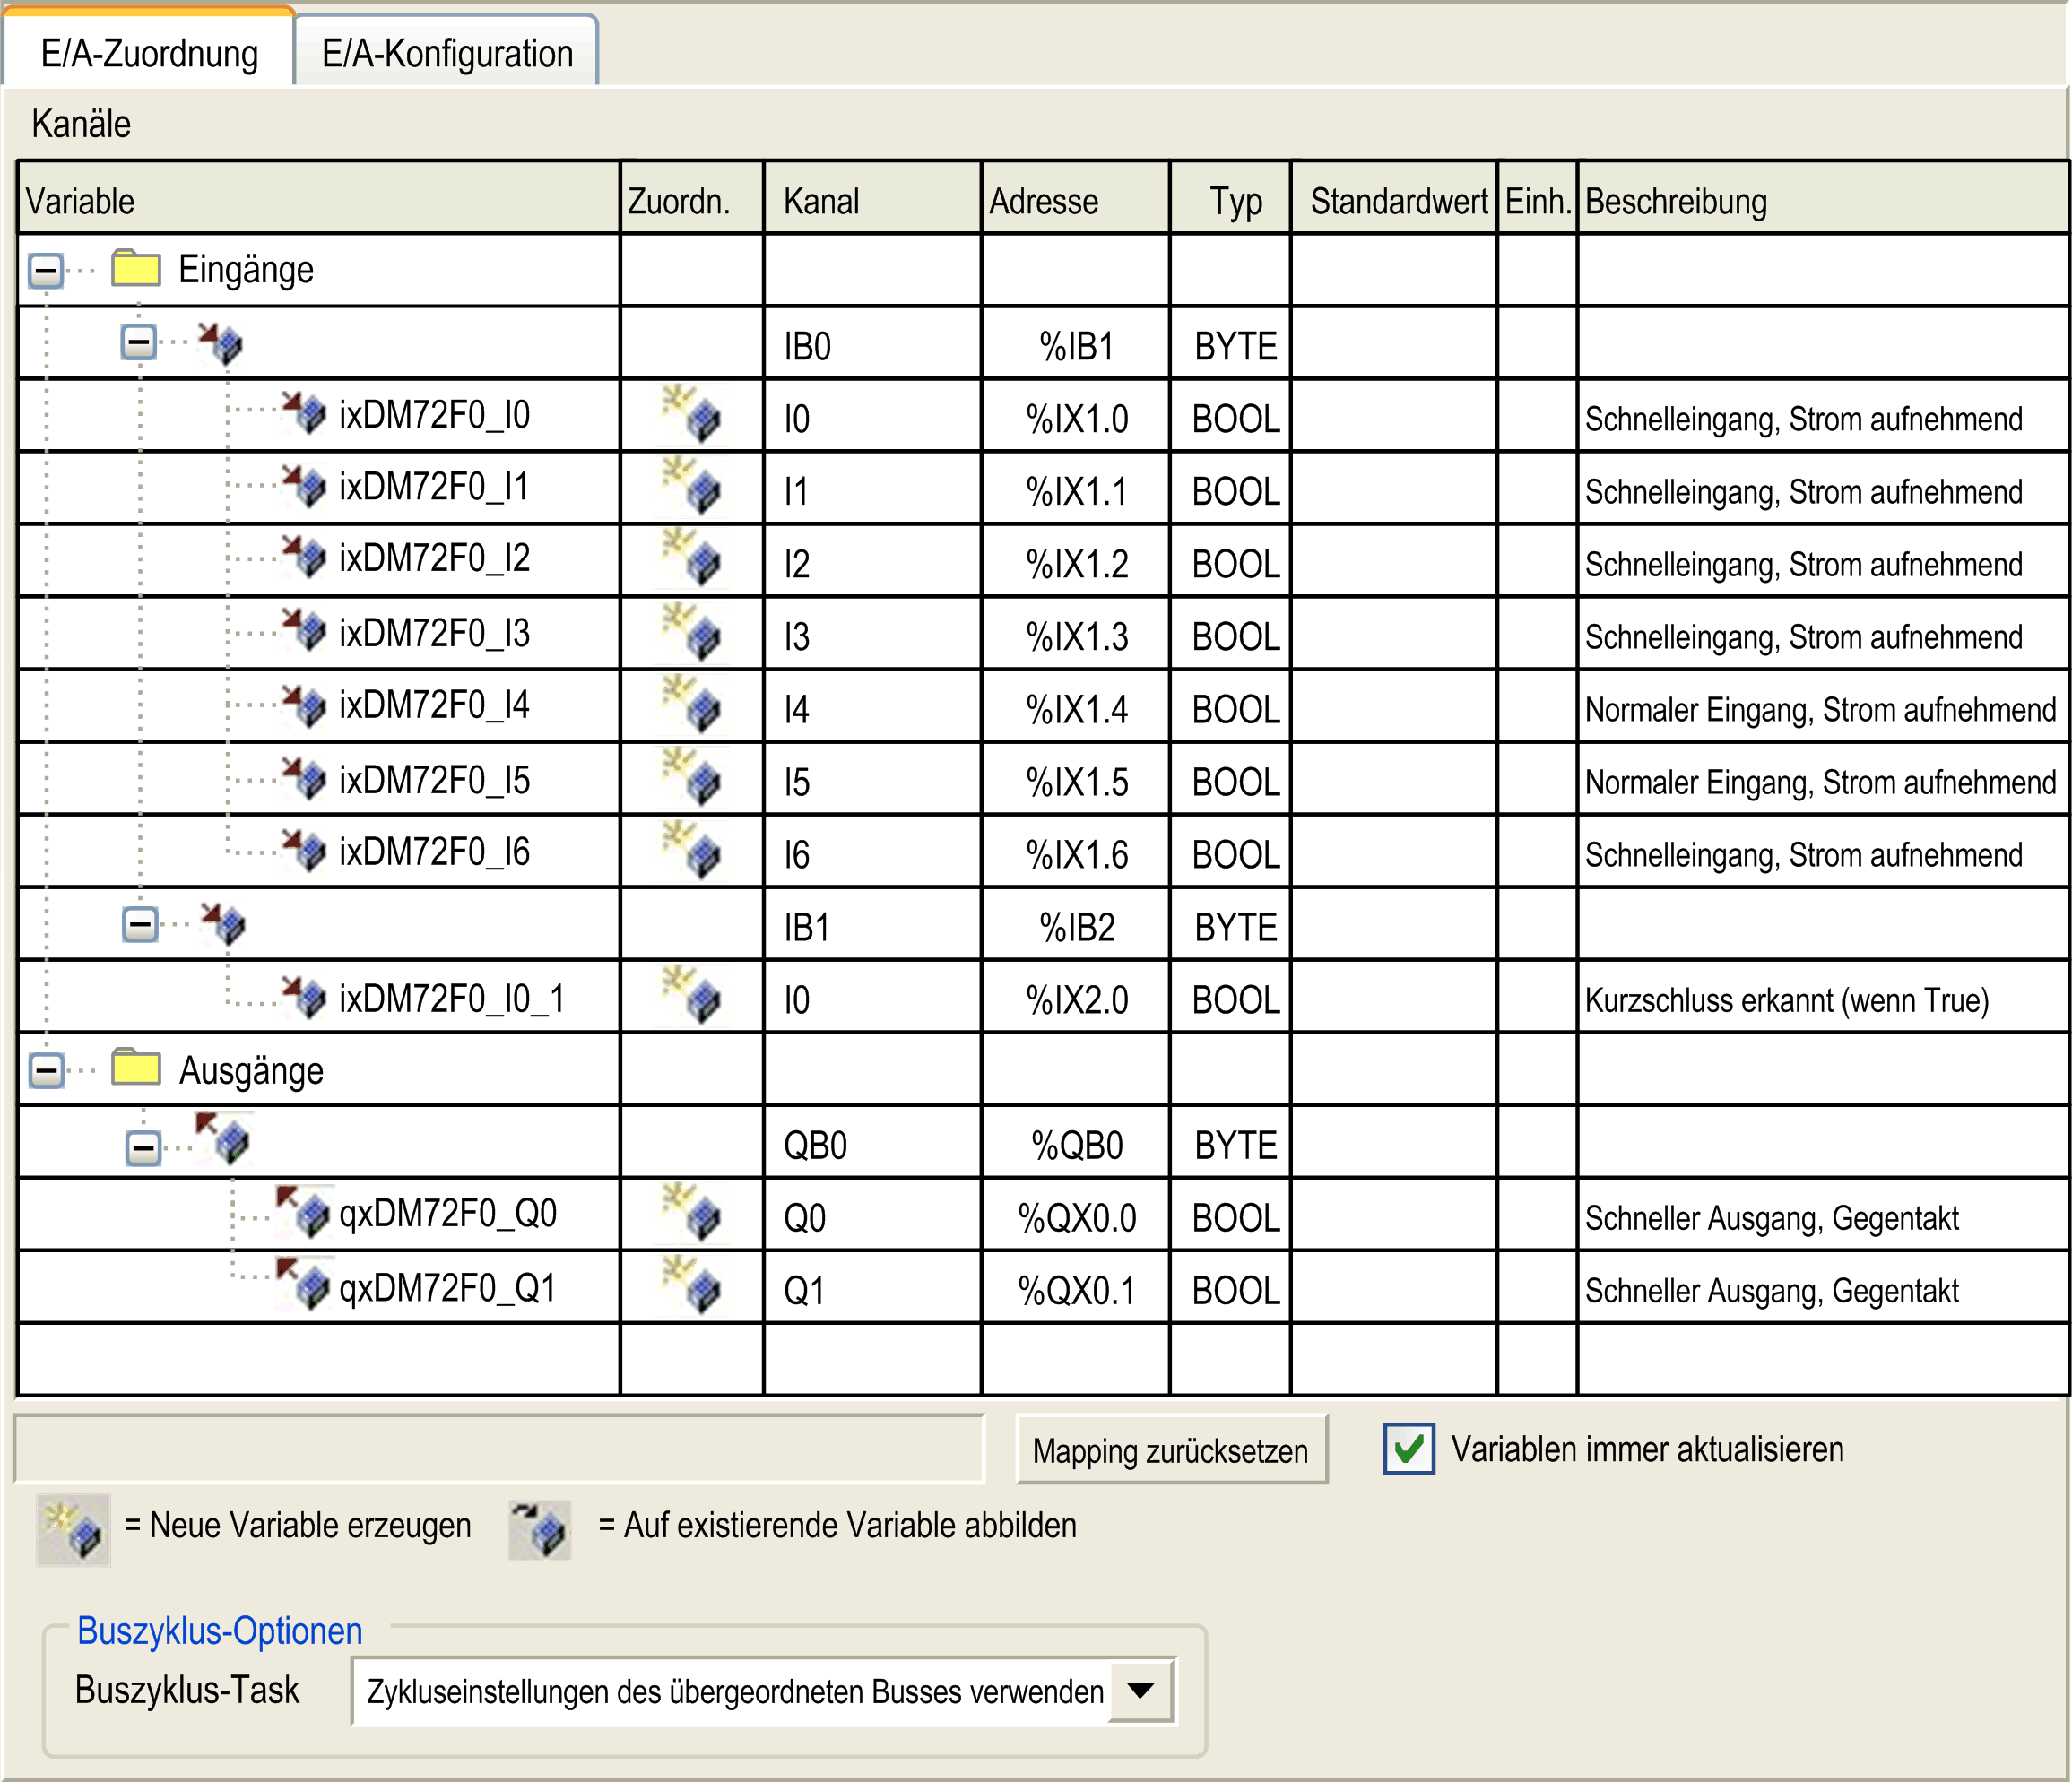Click the mapping icon for ixDM72F0_I4
This screenshot has width=2072, height=1782.
[x=691, y=703]
